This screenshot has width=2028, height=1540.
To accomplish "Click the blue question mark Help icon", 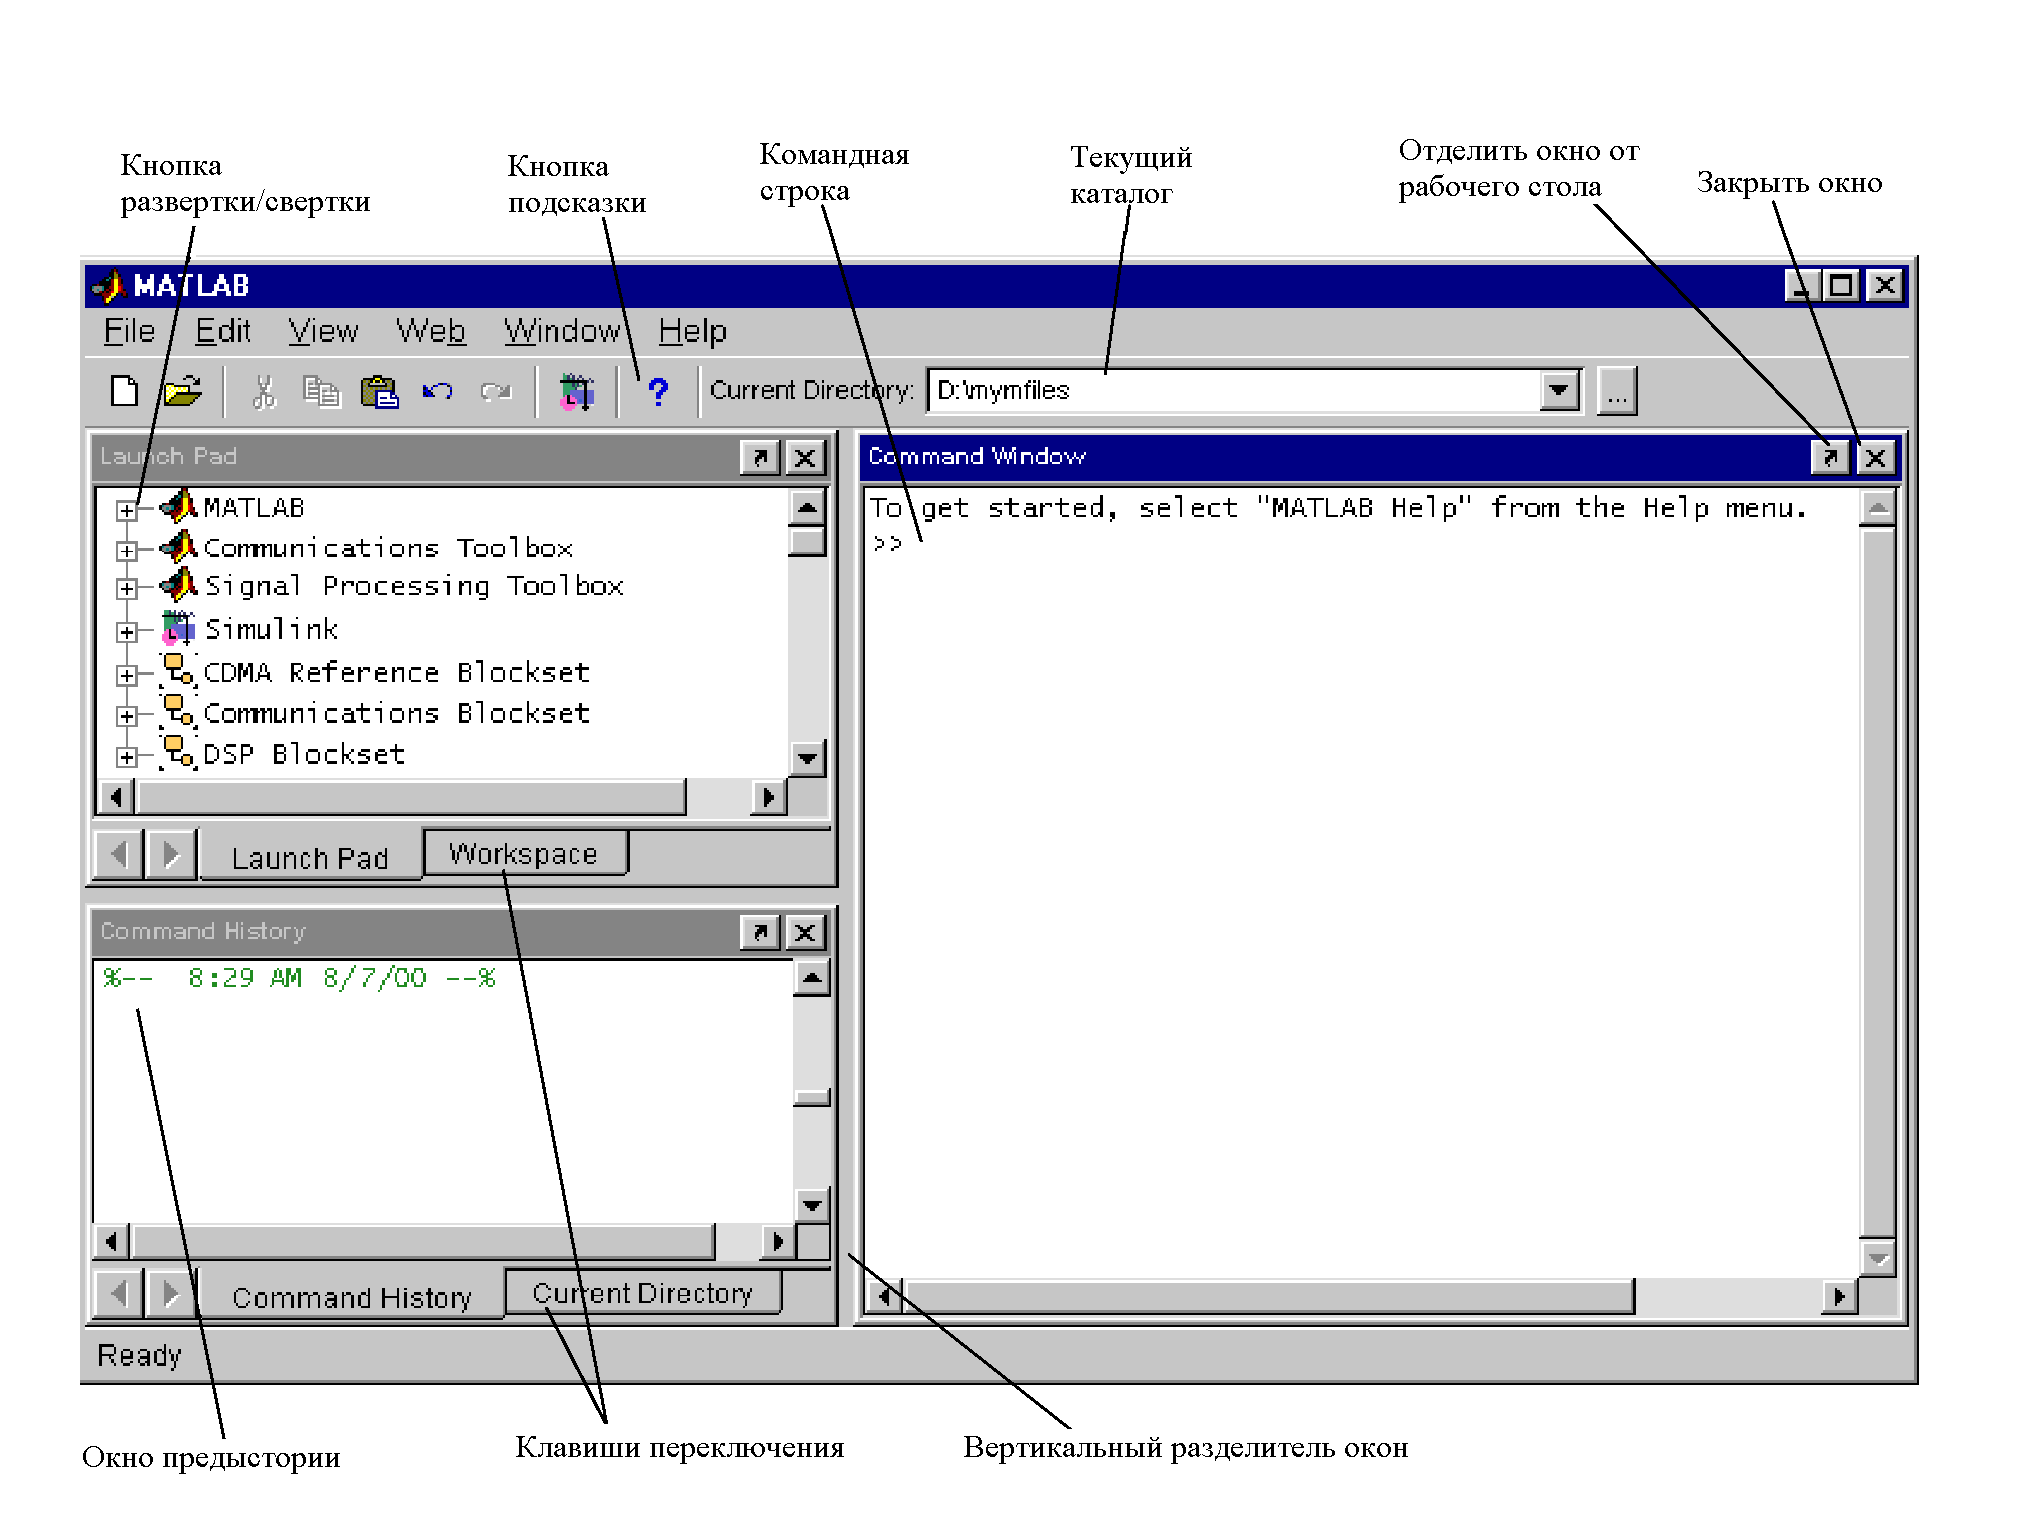I will tap(657, 391).
